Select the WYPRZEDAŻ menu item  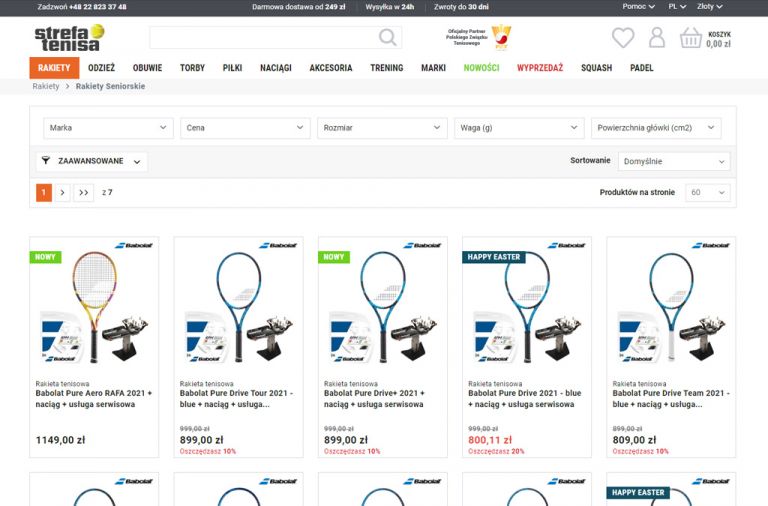540,68
